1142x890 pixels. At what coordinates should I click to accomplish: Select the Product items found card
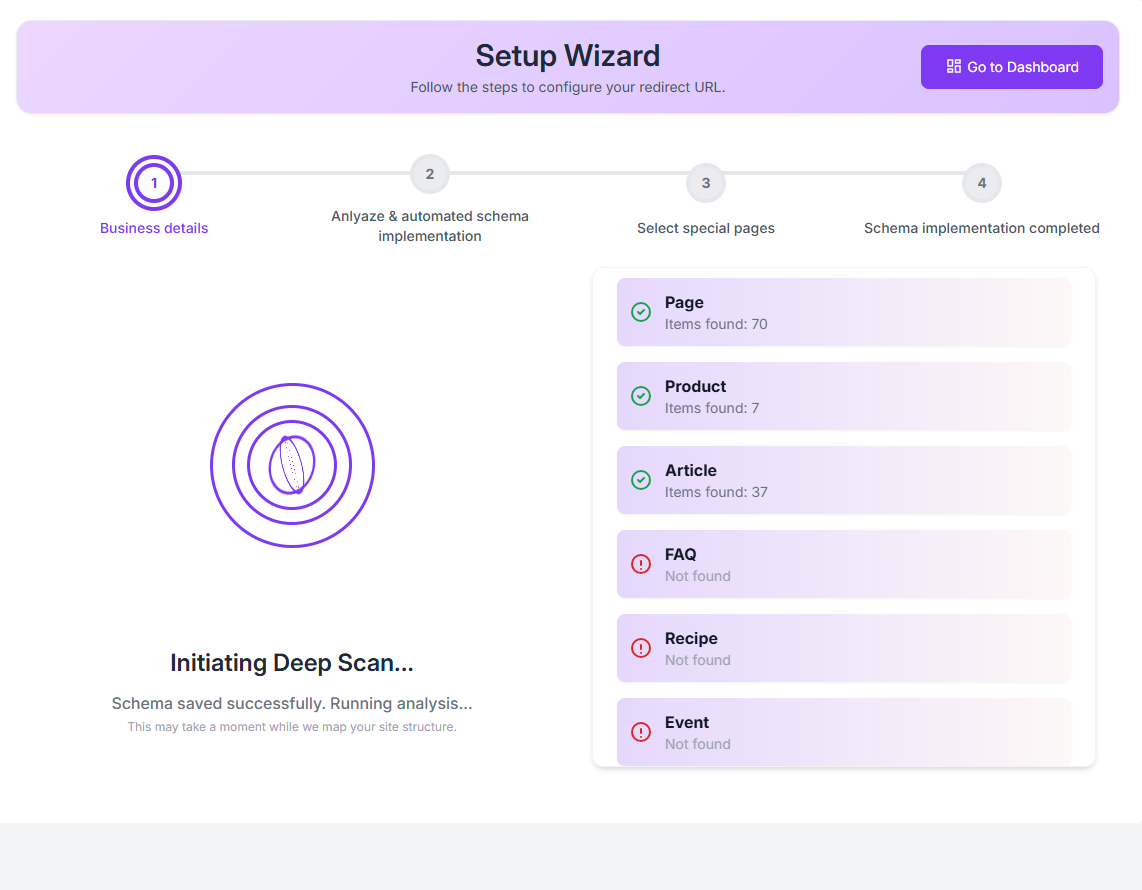843,396
